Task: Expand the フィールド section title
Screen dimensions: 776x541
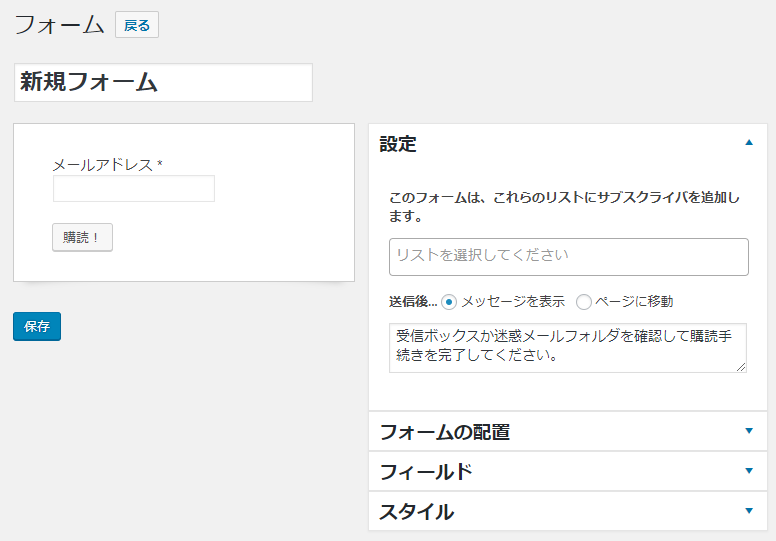Action: 425,472
